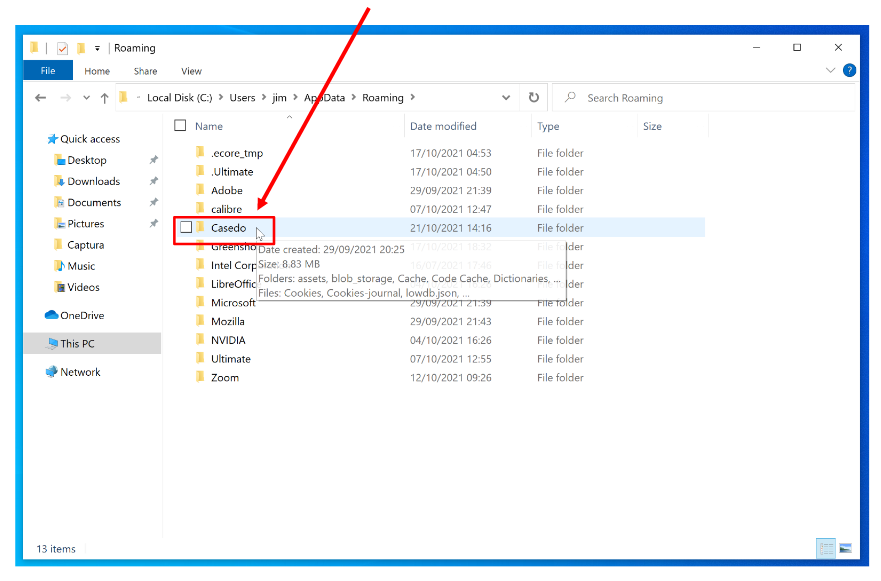This screenshot has height=581, width=881.
Task: Click the 21/10/2021 14:16 date cell
Action: click(x=451, y=228)
